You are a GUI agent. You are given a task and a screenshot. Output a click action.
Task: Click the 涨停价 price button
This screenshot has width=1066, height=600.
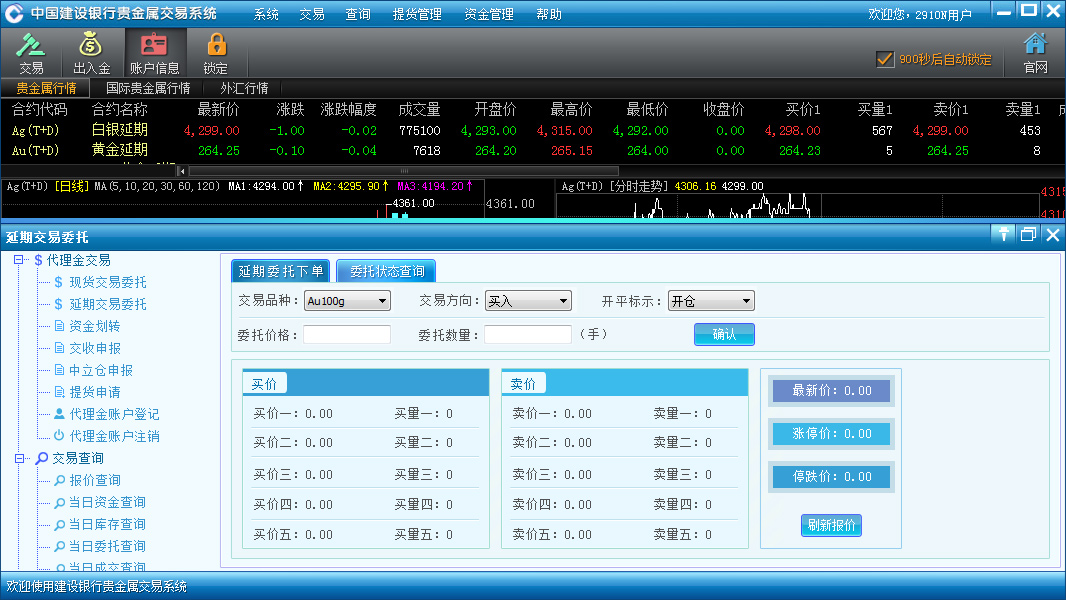pos(831,434)
